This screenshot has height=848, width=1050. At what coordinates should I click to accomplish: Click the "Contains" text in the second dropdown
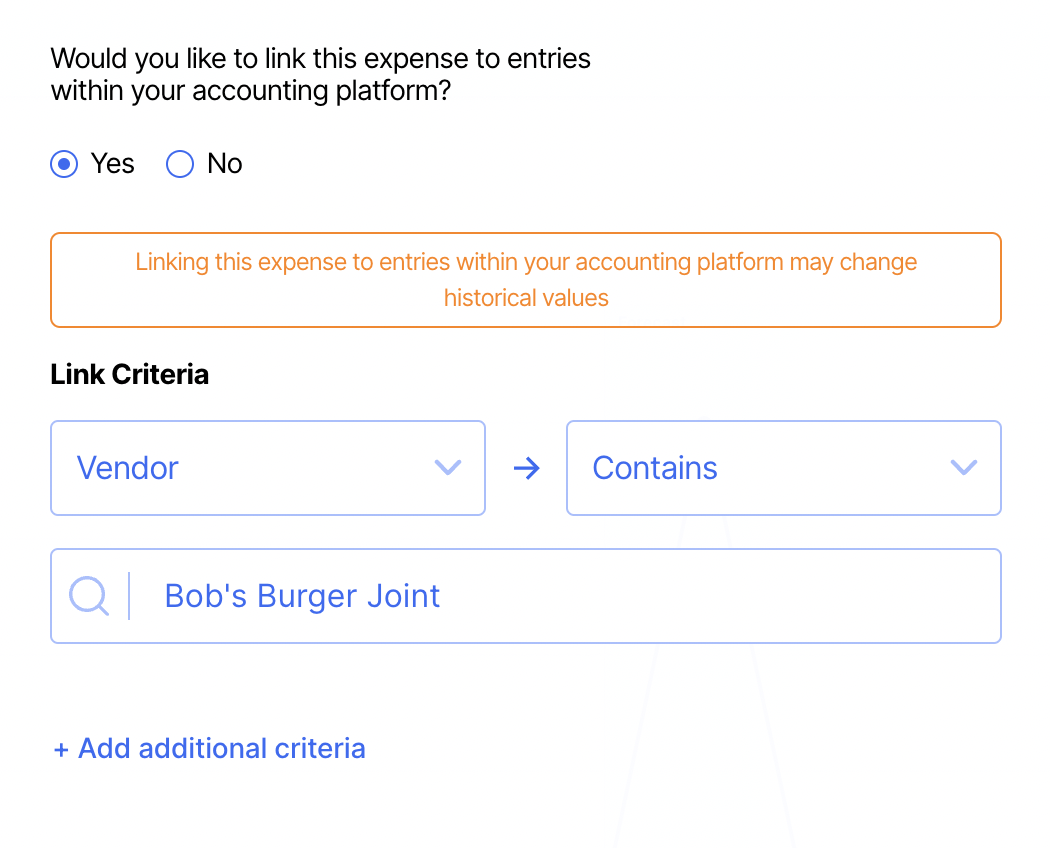(655, 468)
